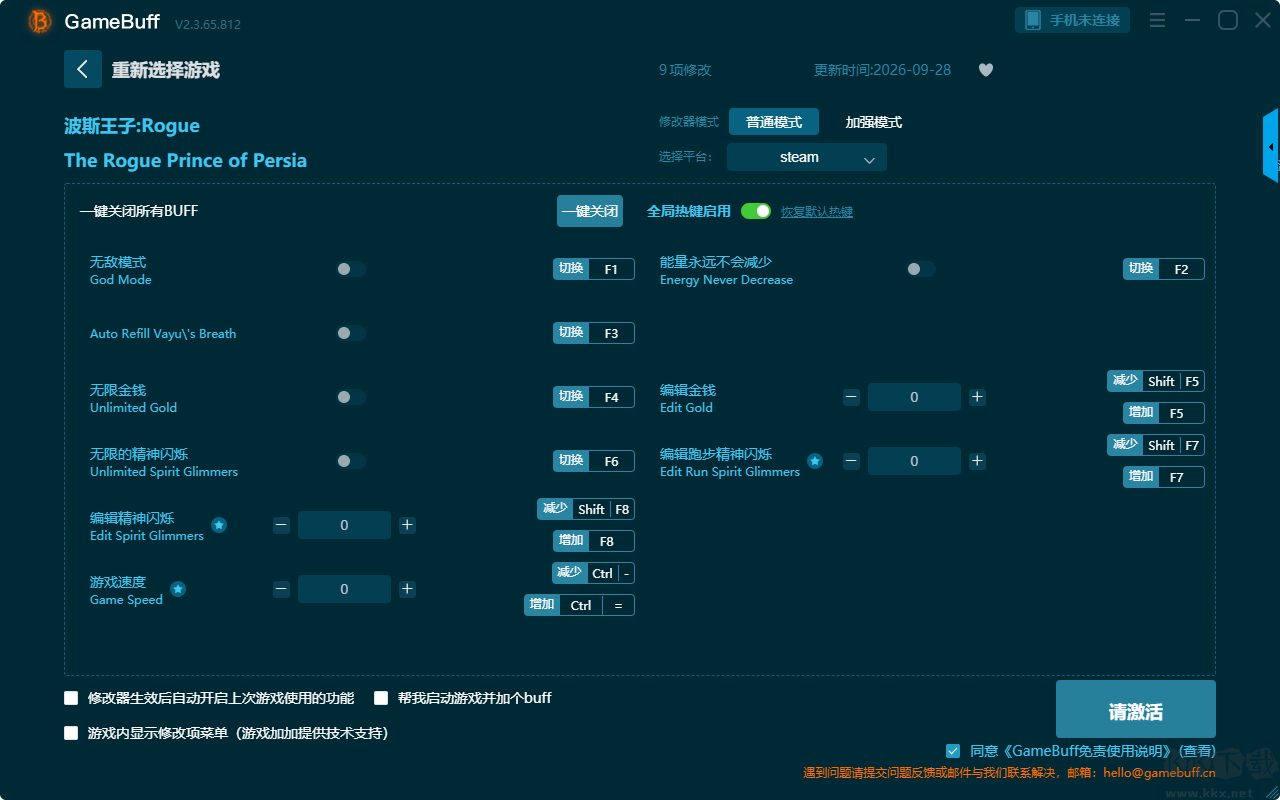Click 恢复默认热键 link
The height and width of the screenshot is (800, 1280).
click(817, 212)
